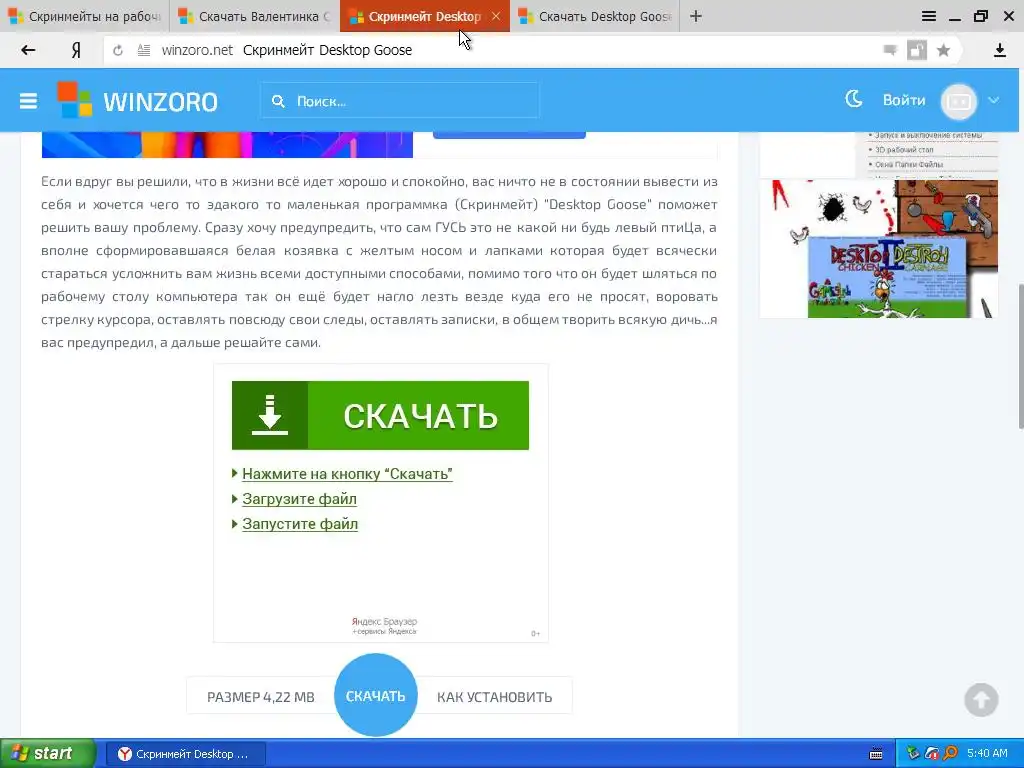
Task: Open the Windows start button
Action: (48, 754)
